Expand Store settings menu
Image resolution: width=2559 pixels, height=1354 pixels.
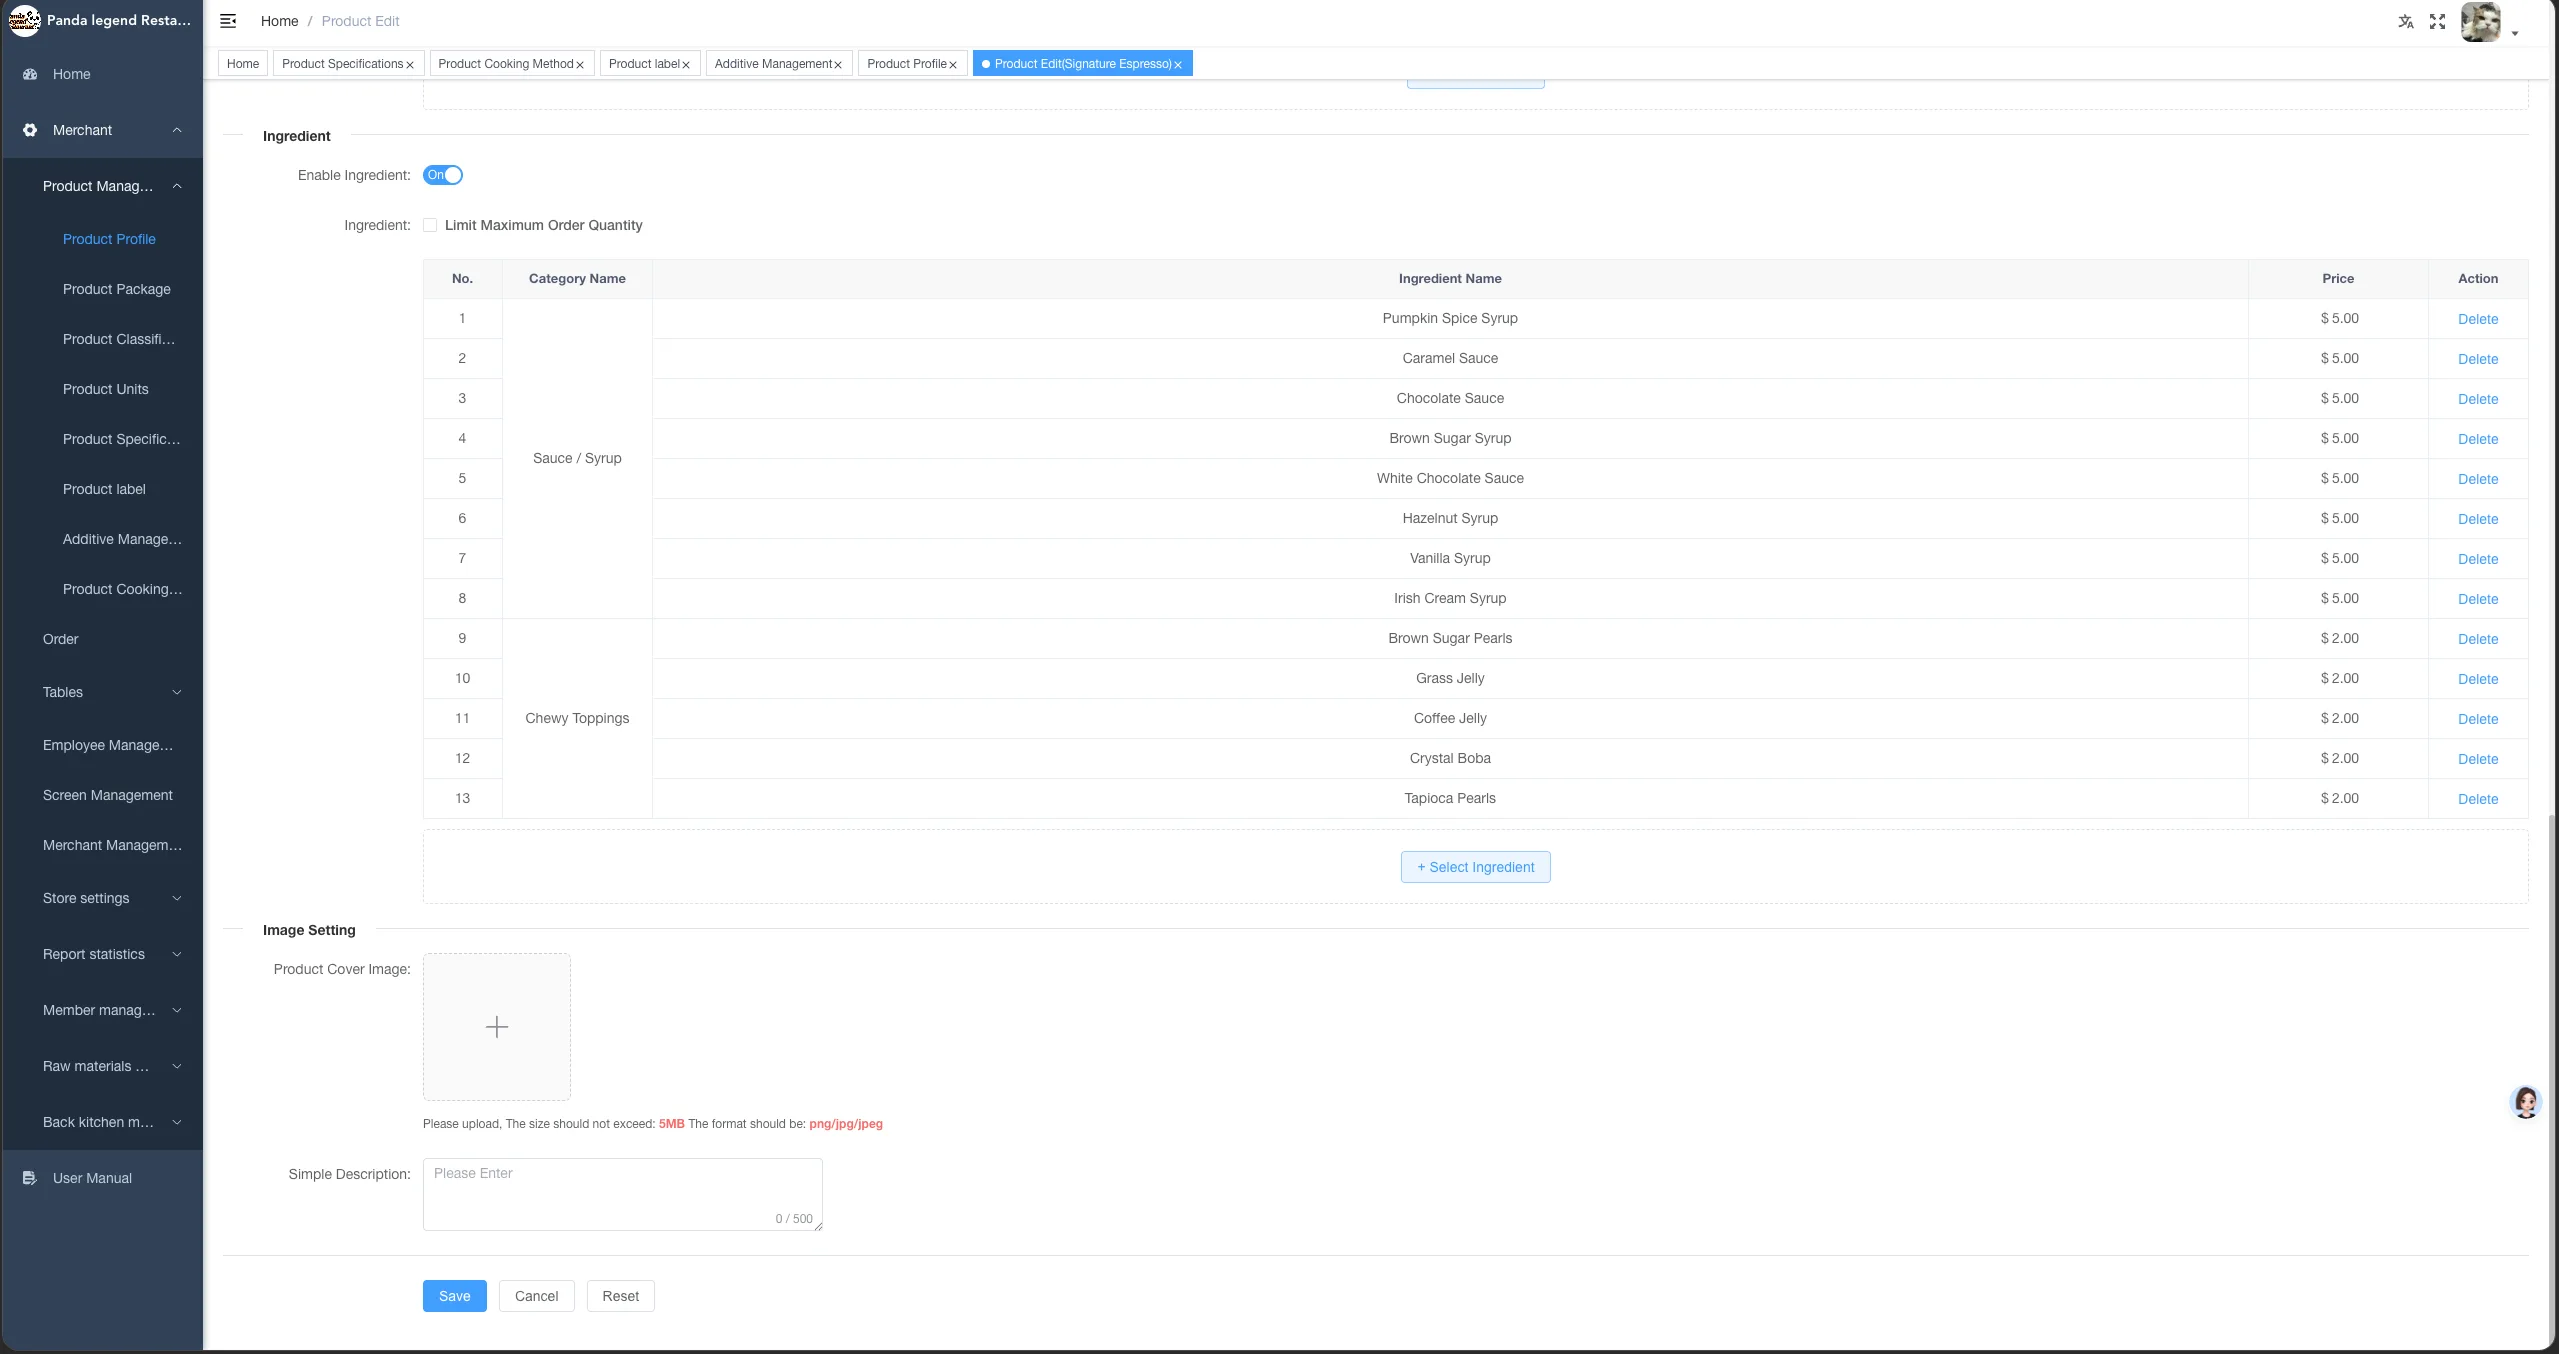click(177, 898)
